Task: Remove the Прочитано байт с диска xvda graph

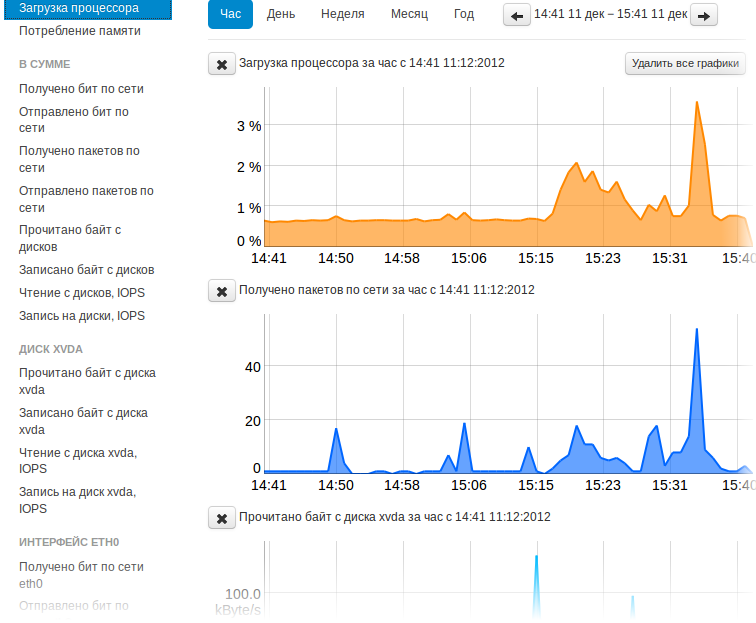Action: (x=221, y=518)
